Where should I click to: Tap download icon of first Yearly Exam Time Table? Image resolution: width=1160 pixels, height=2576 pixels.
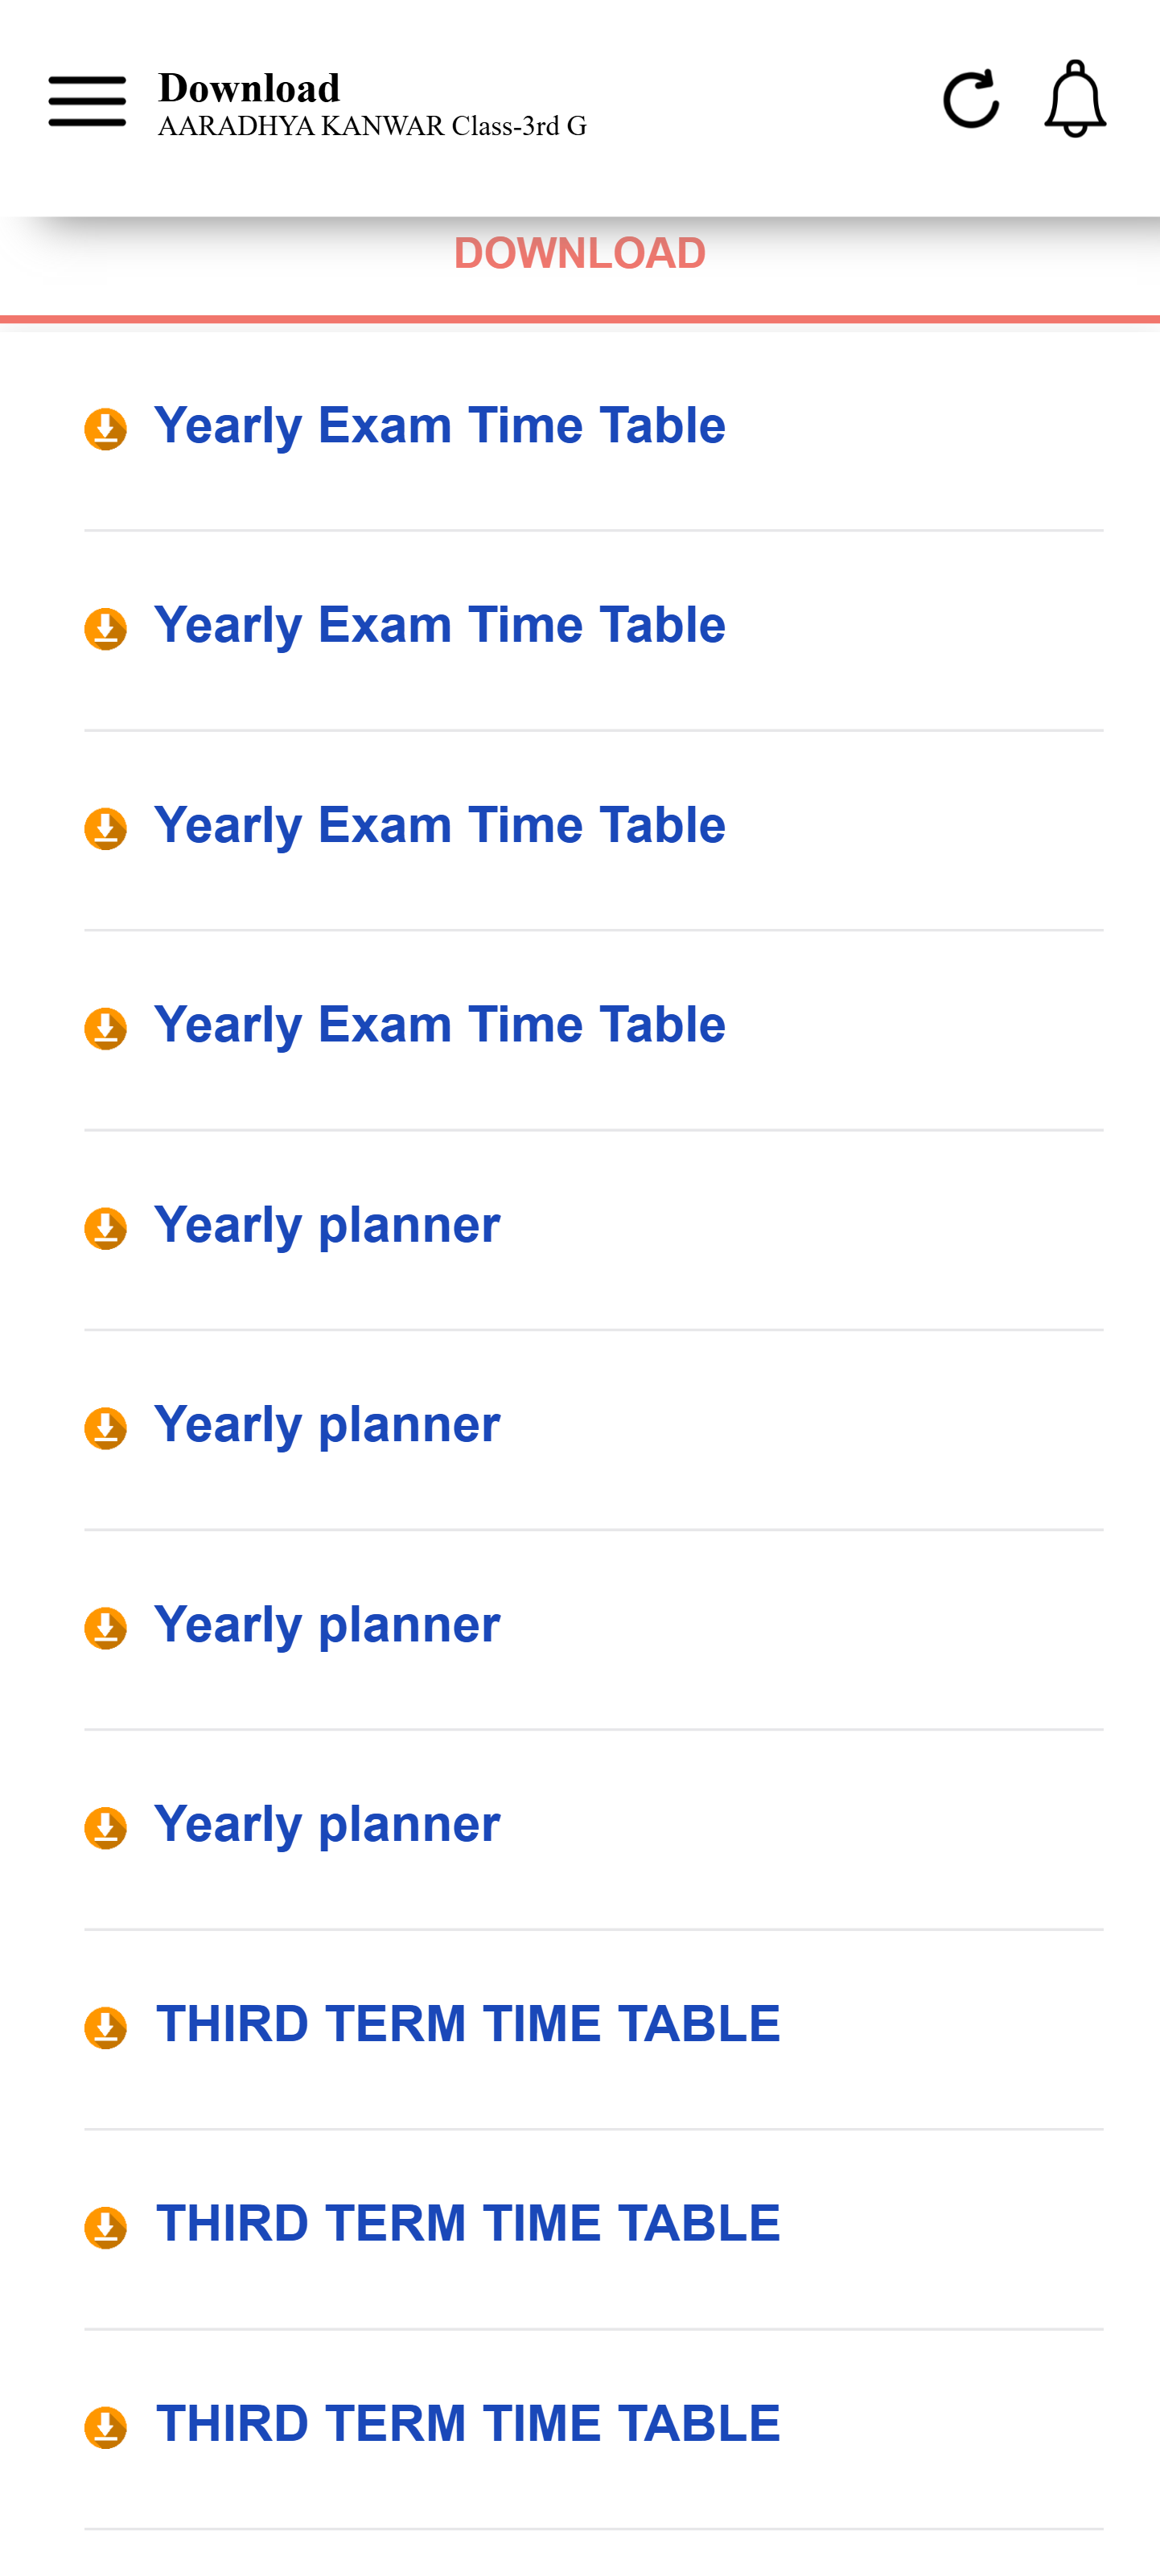[x=106, y=429]
